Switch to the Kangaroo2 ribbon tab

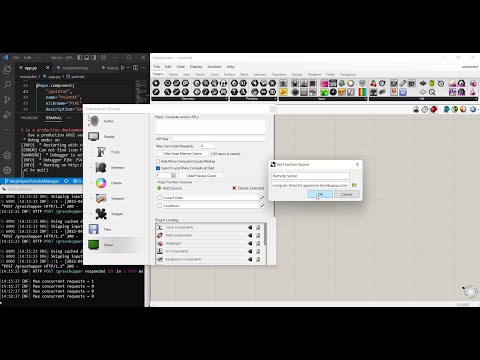[x=348, y=74]
